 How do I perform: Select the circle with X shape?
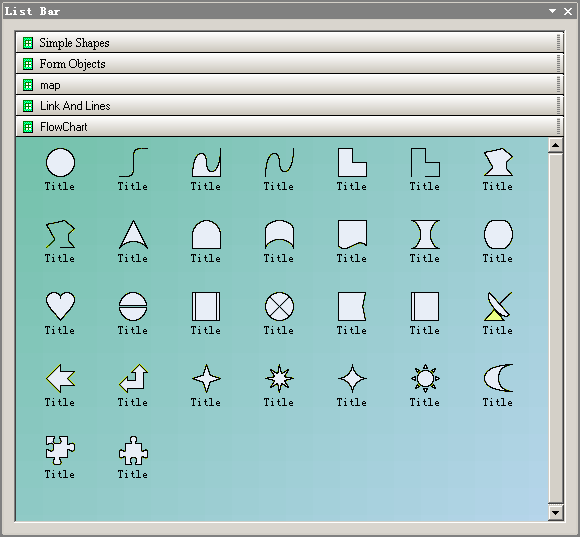pyautogui.click(x=279, y=306)
